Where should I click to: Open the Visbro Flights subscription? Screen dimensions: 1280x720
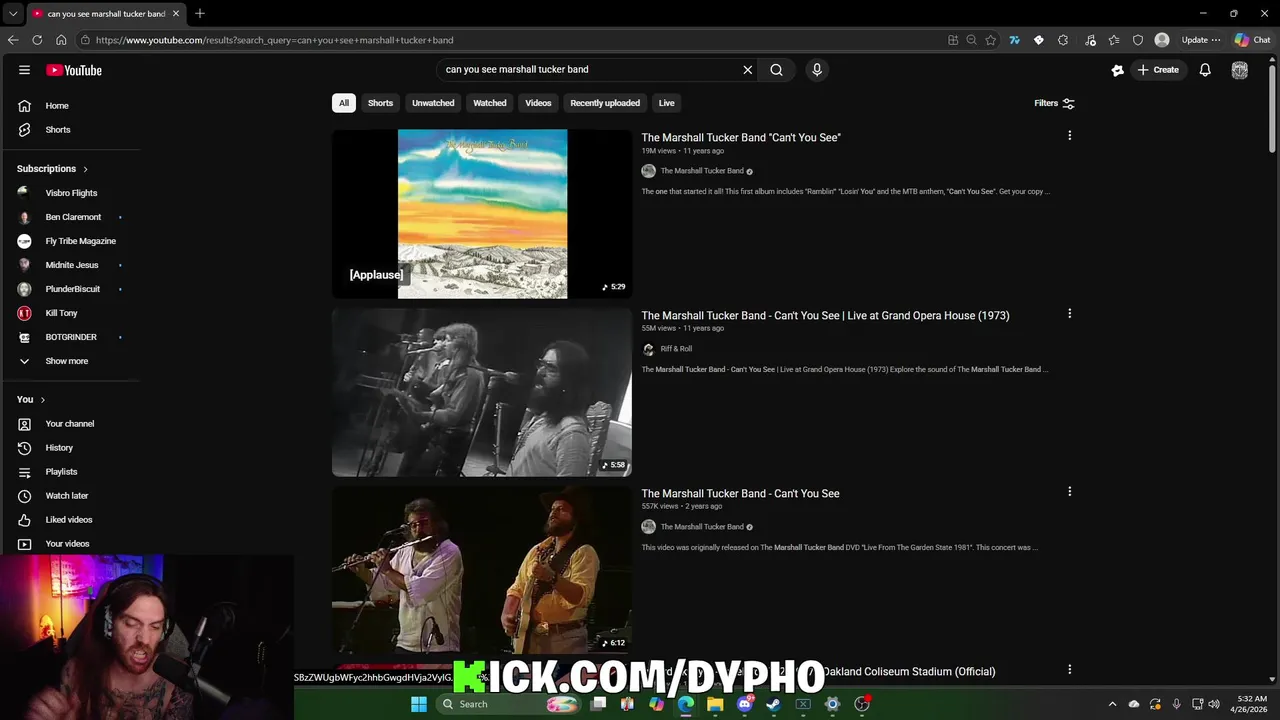coord(70,193)
